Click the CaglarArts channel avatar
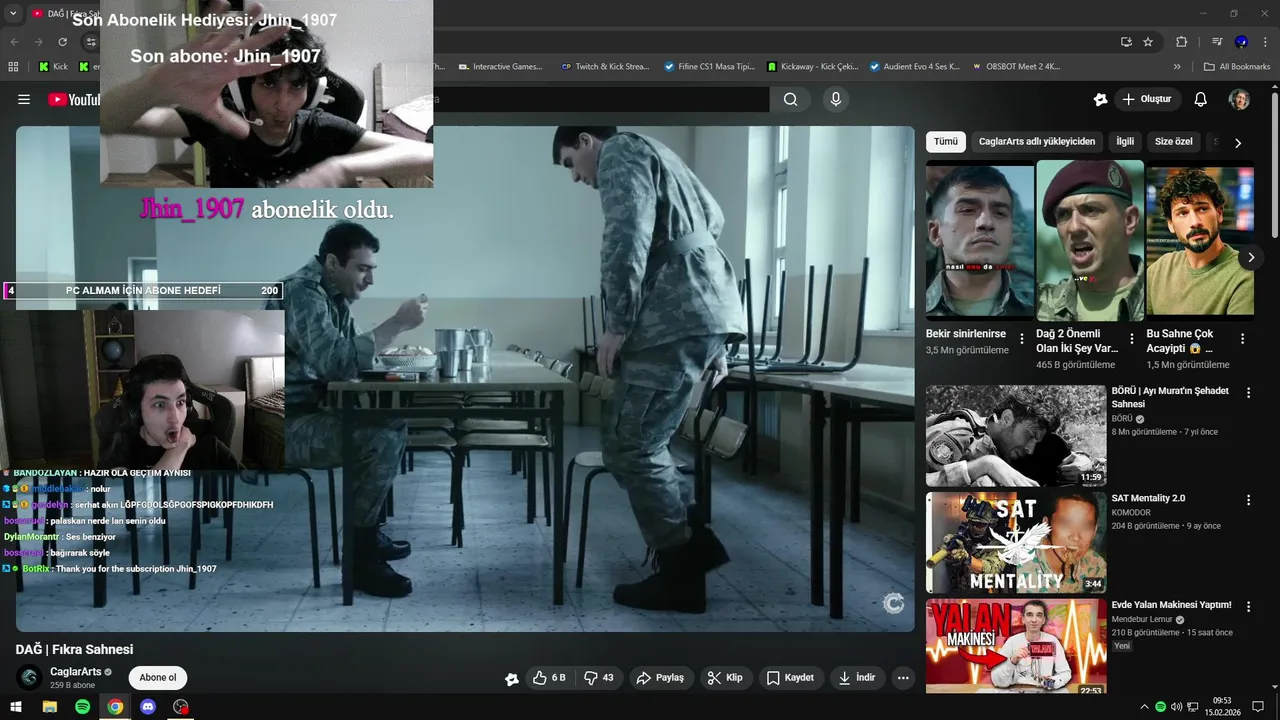 tap(30, 678)
